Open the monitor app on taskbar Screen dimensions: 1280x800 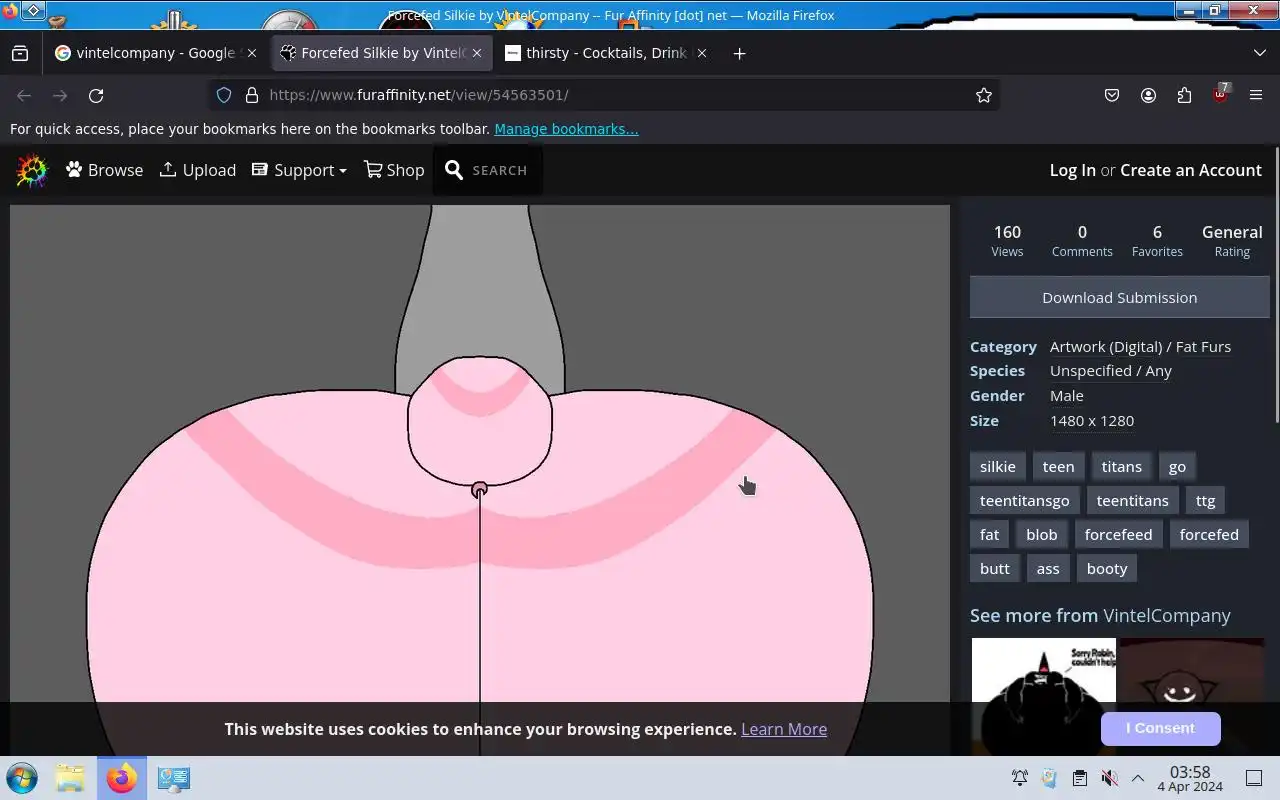[x=173, y=778]
